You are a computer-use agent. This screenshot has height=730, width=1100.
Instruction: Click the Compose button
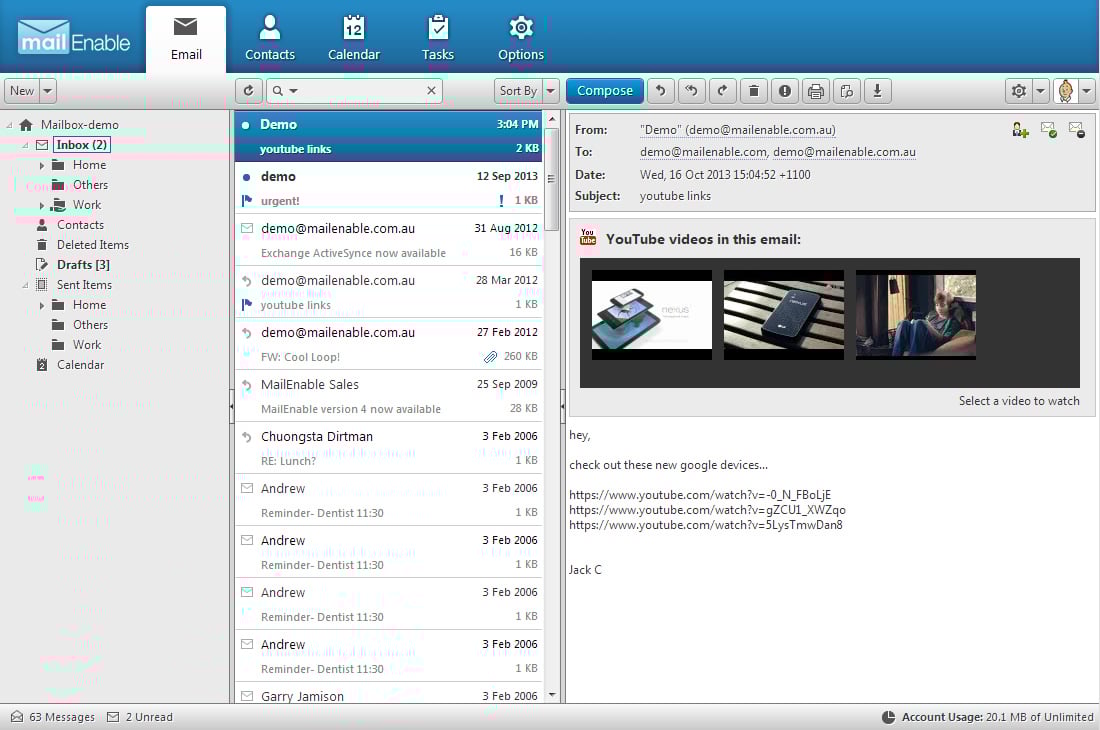click(x=605, y=91)
